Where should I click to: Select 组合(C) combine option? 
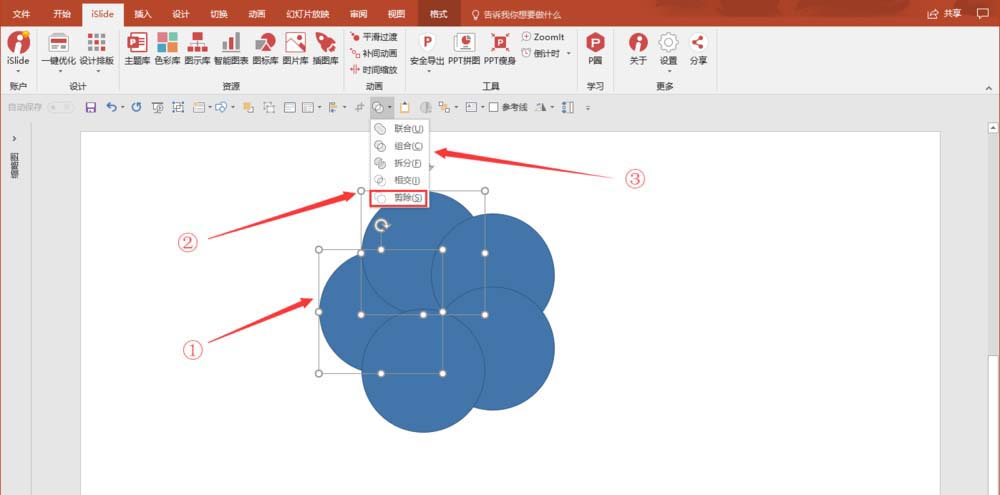pyautogui.click(x=400, y=146)
